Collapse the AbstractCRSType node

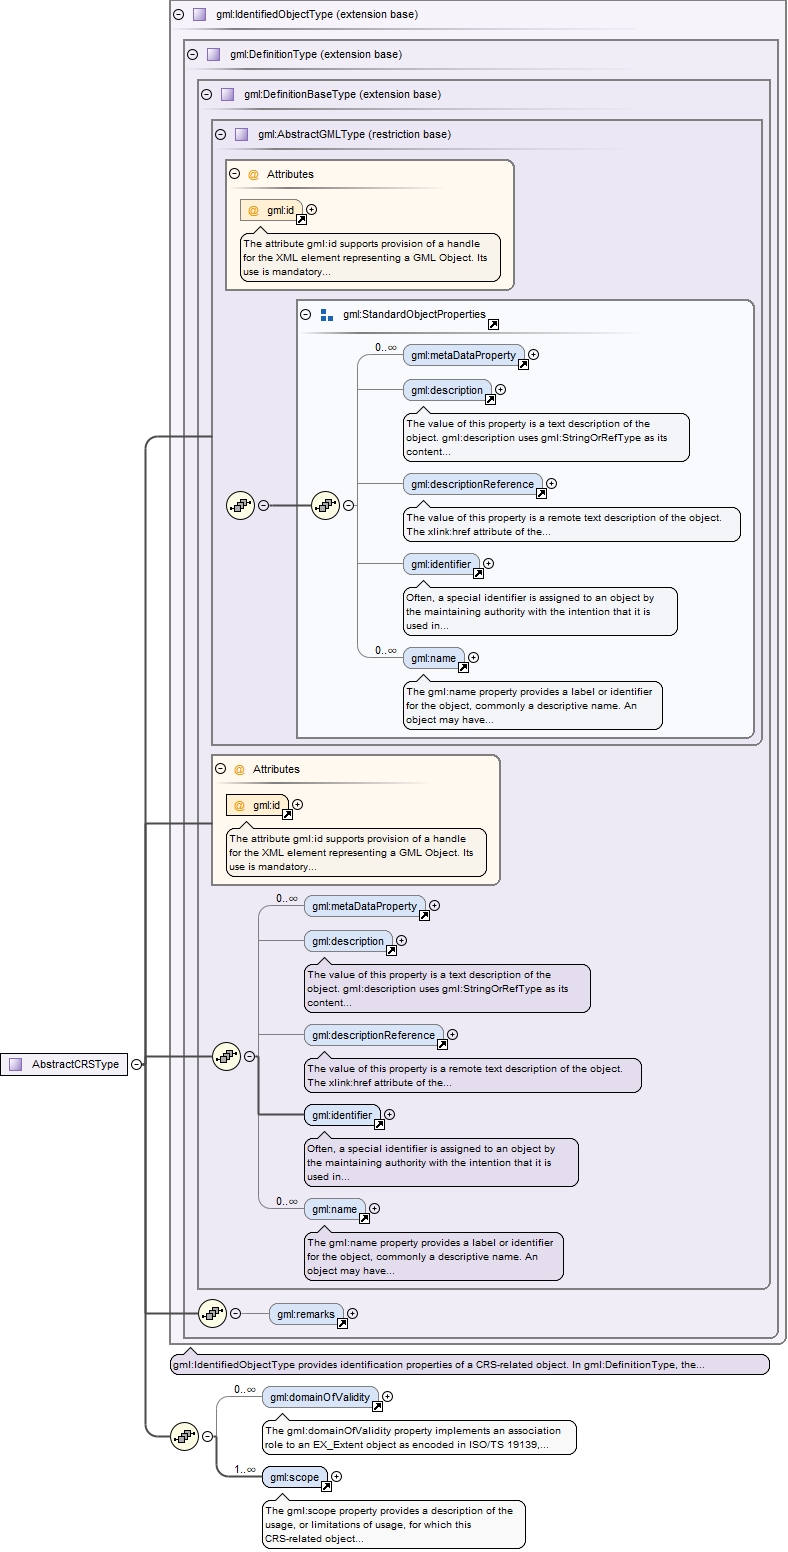pyautogui.click(x=136, y=1064)
